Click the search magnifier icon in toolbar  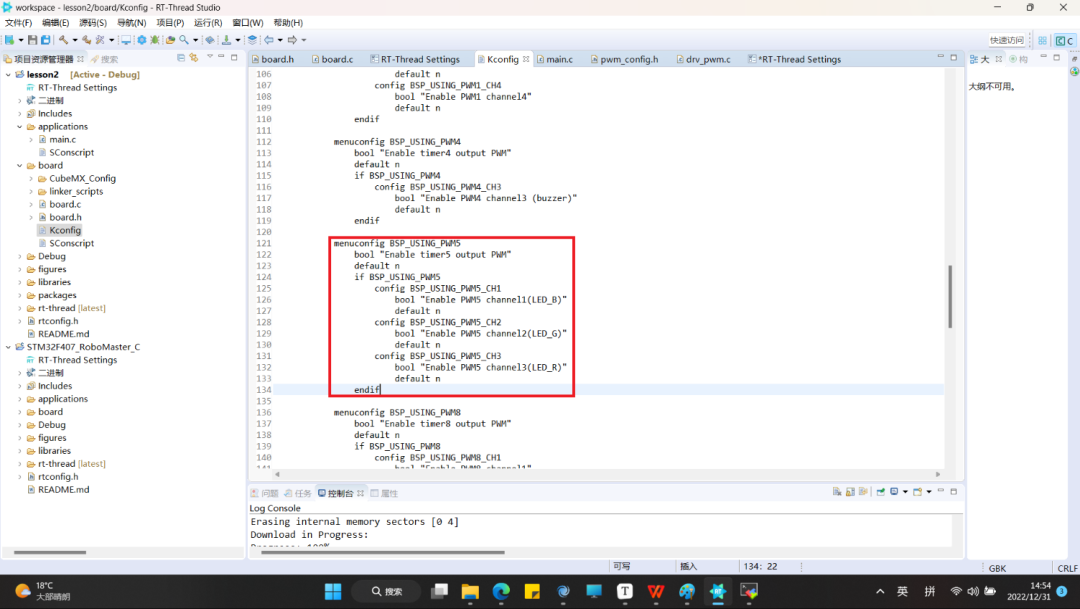click(184, 40)
